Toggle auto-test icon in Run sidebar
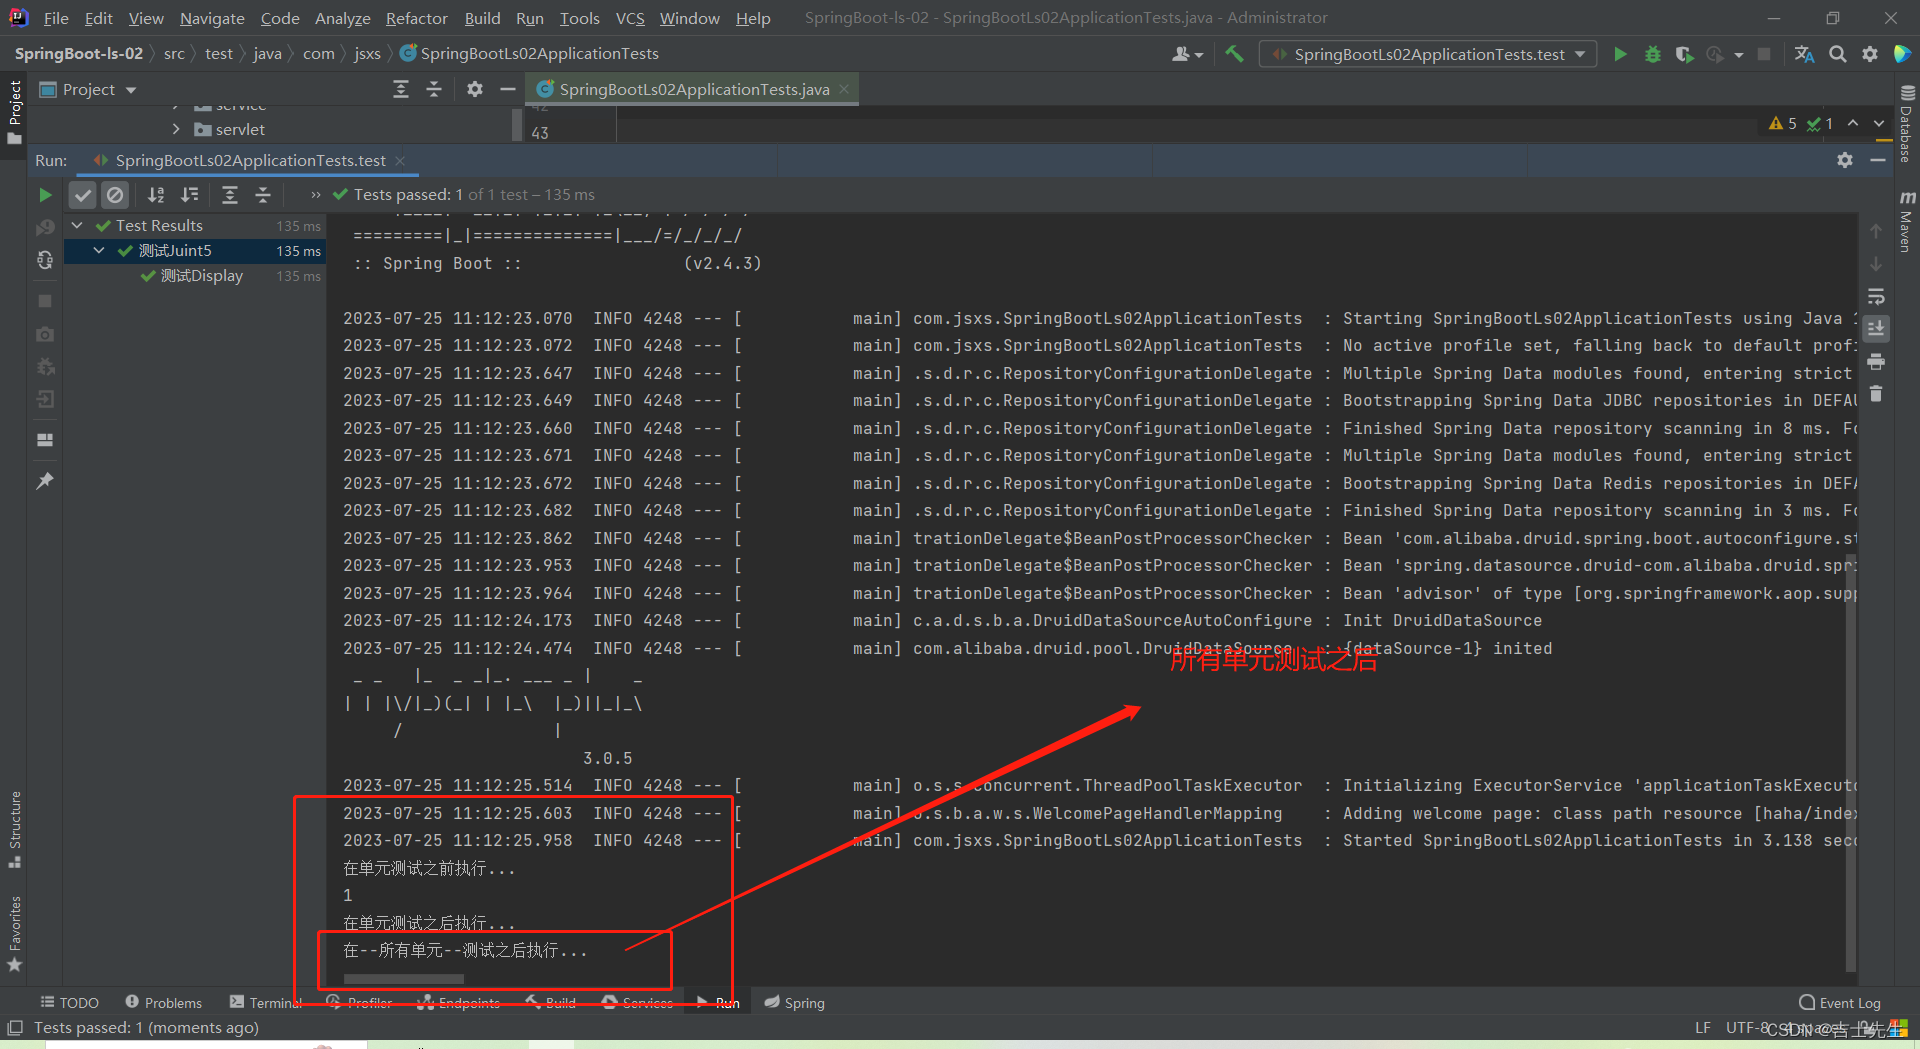This screenshot has height=1049, width=1920. (45, 261)
